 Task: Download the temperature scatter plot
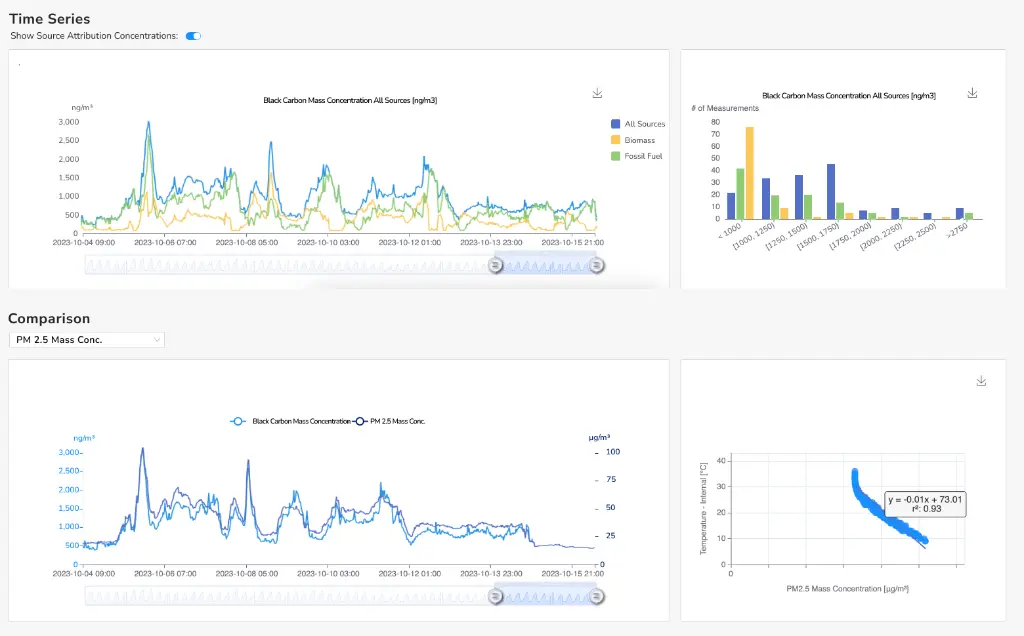(981, 381)
